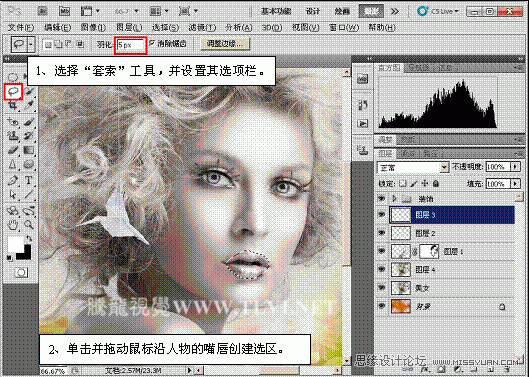Select the Clone Stamp tool
Screen dimensions: 529x377
pyautogui.click(x=13, y=136)
